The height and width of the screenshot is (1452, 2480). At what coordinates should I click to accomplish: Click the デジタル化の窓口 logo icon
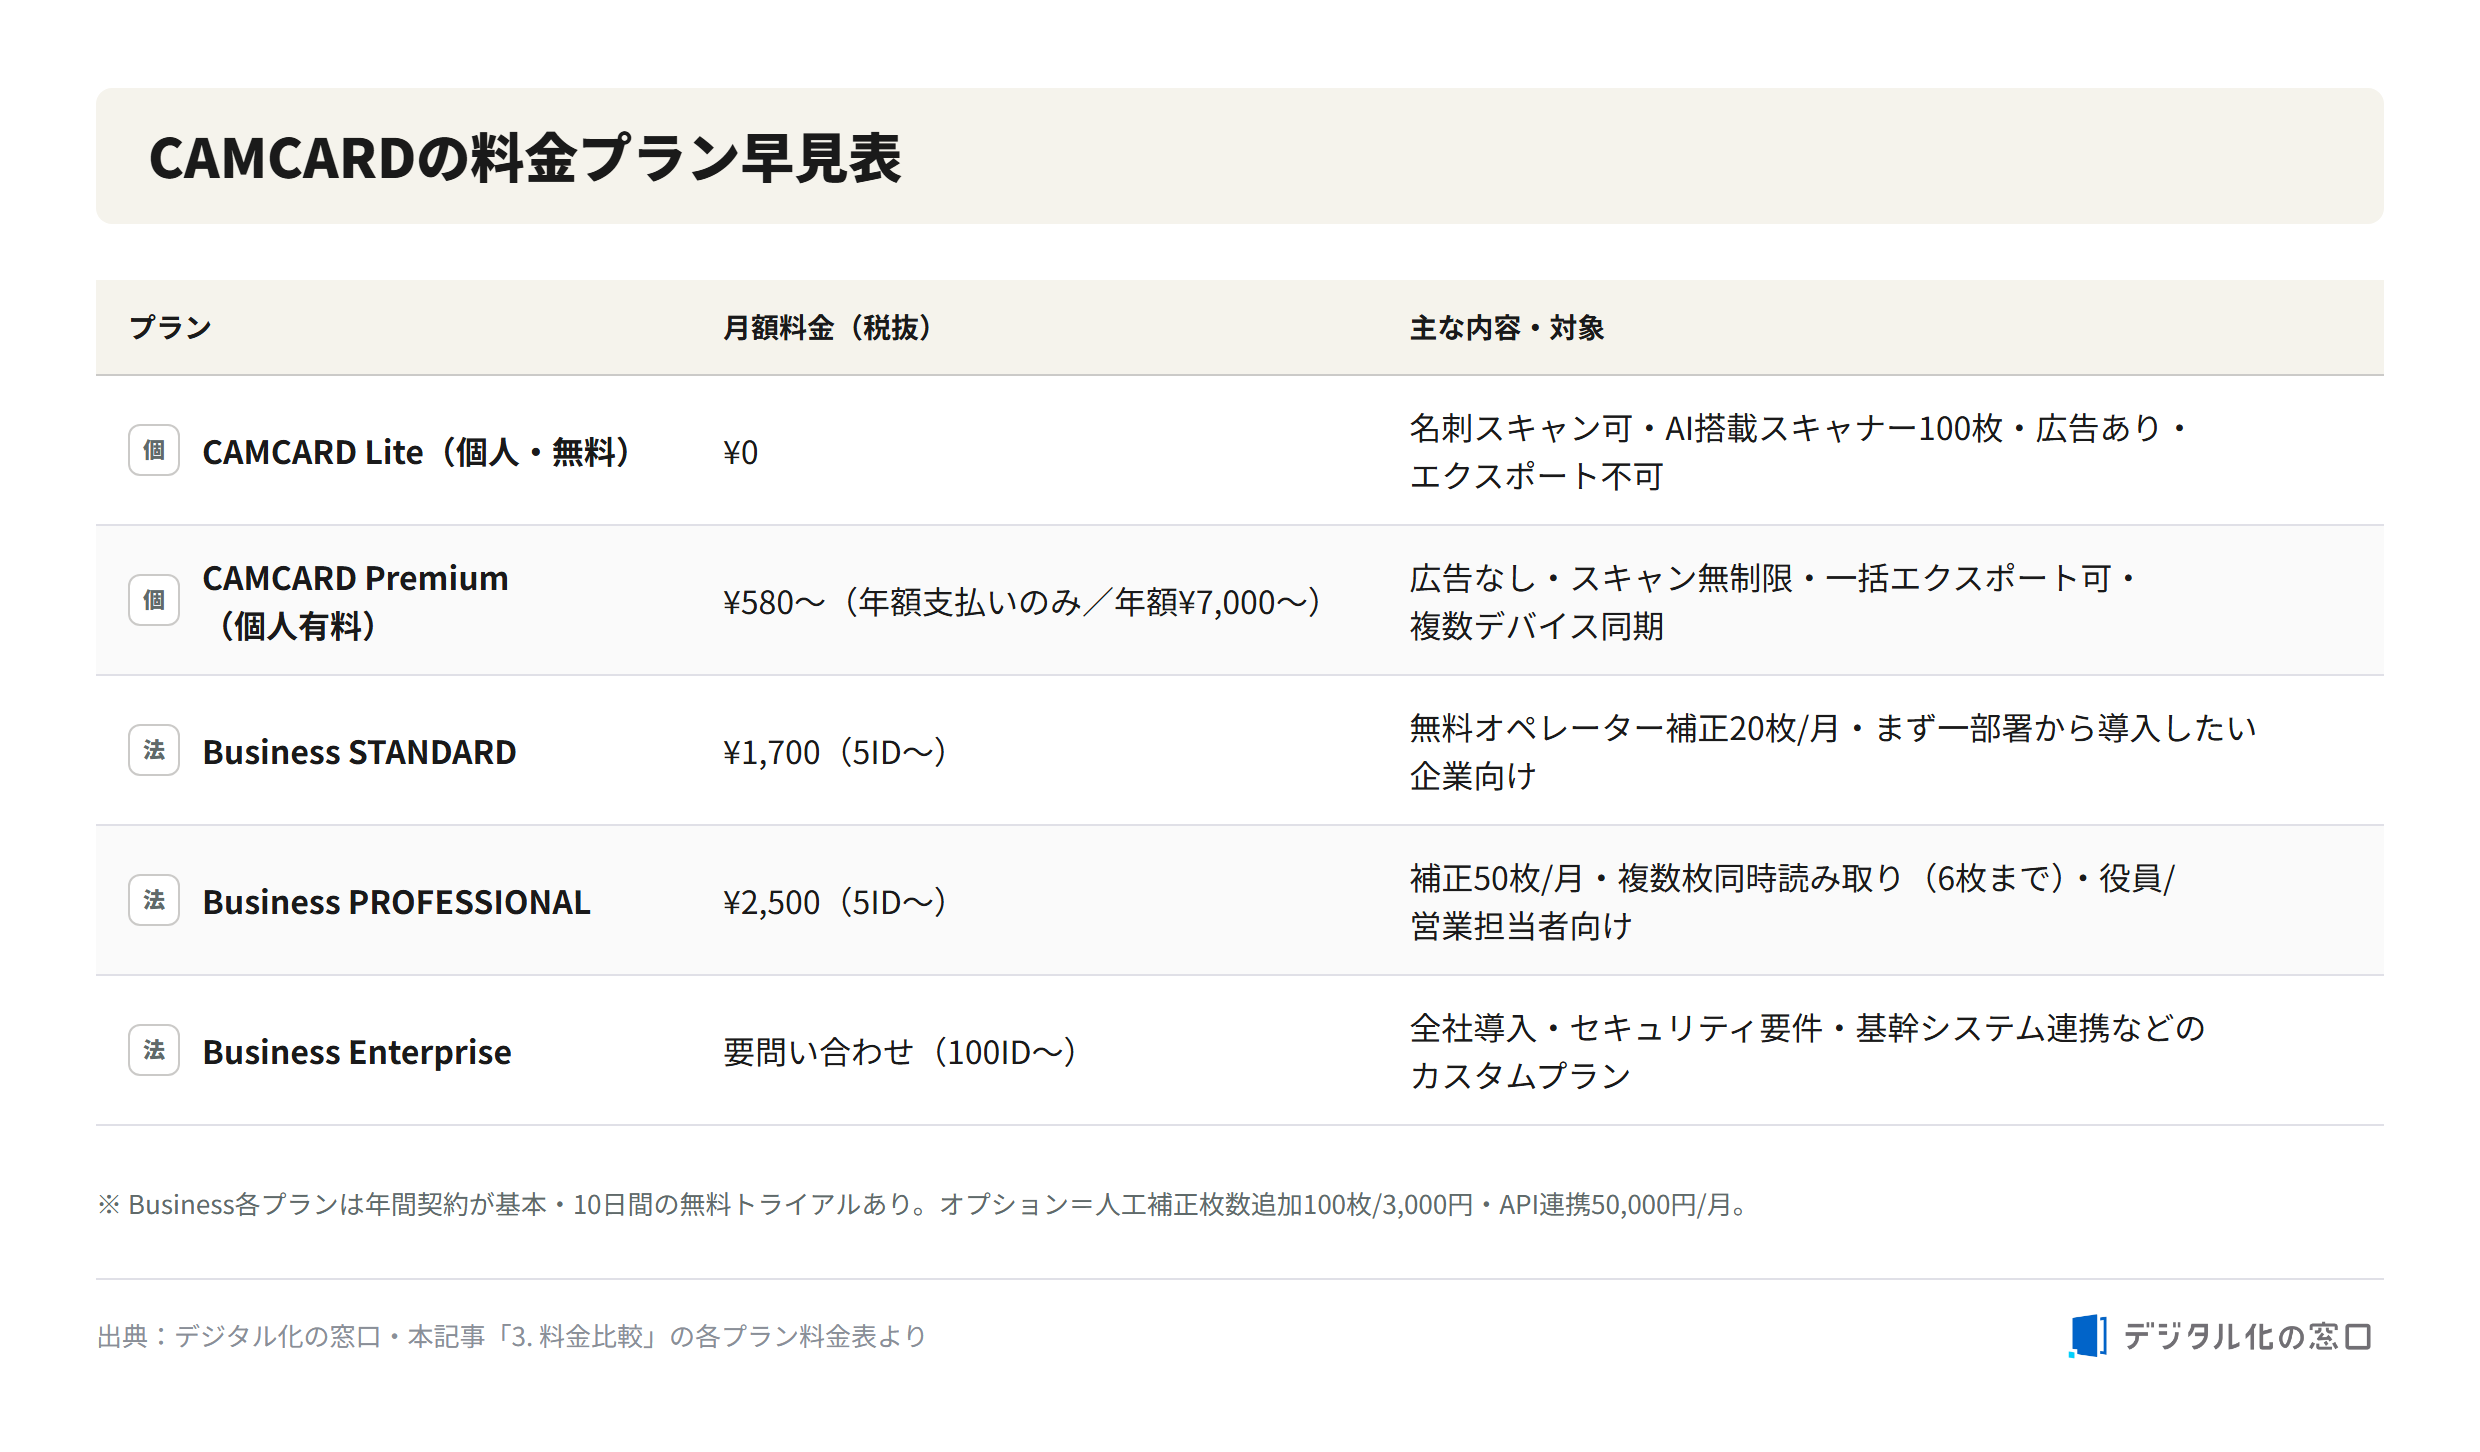(x=2088, y=1336)
